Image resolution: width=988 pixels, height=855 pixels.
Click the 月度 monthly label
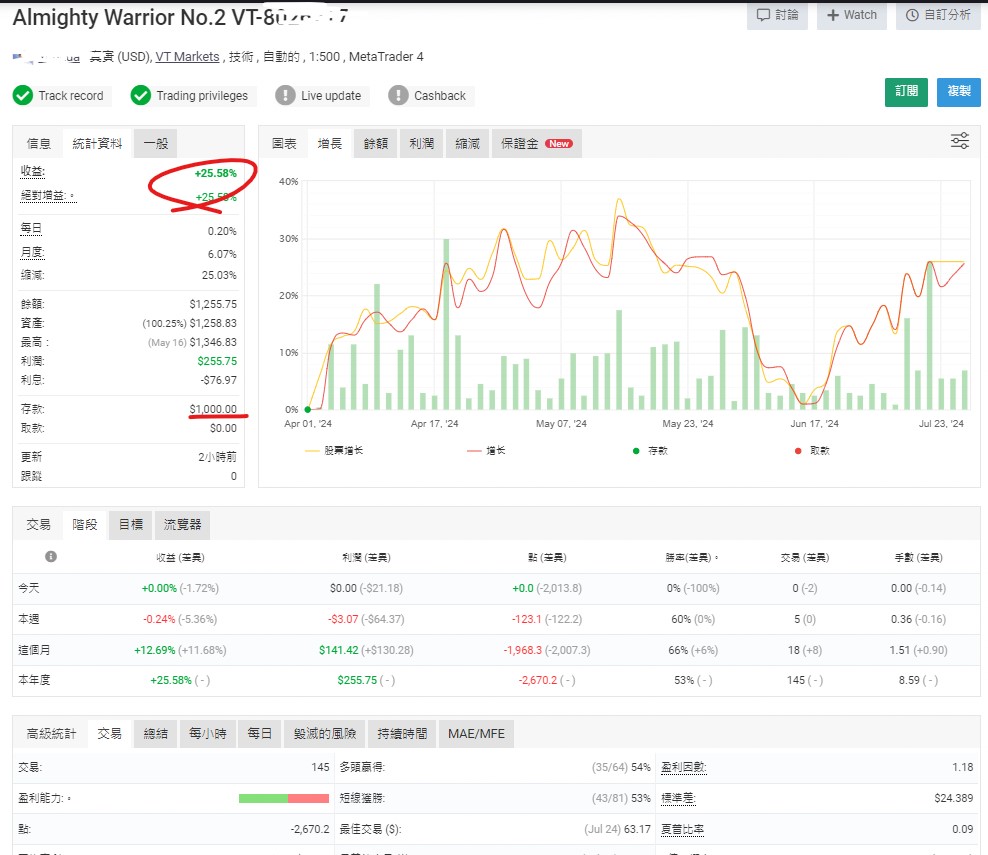32,253
